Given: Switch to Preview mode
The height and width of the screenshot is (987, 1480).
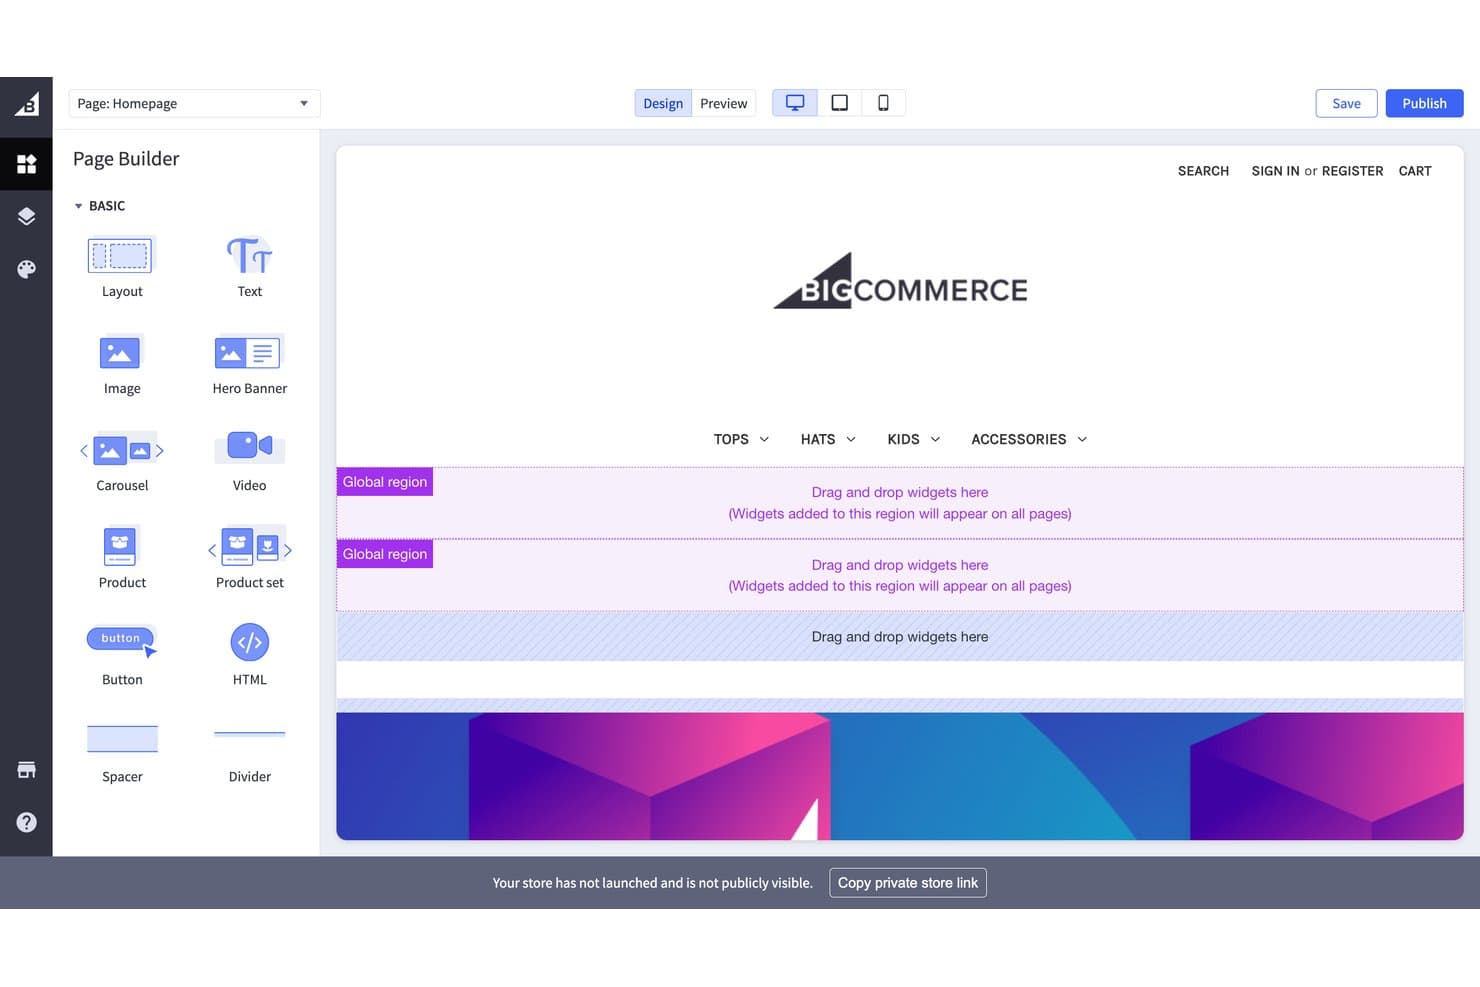Looking at the screenshot, I should tap(724, 103).
